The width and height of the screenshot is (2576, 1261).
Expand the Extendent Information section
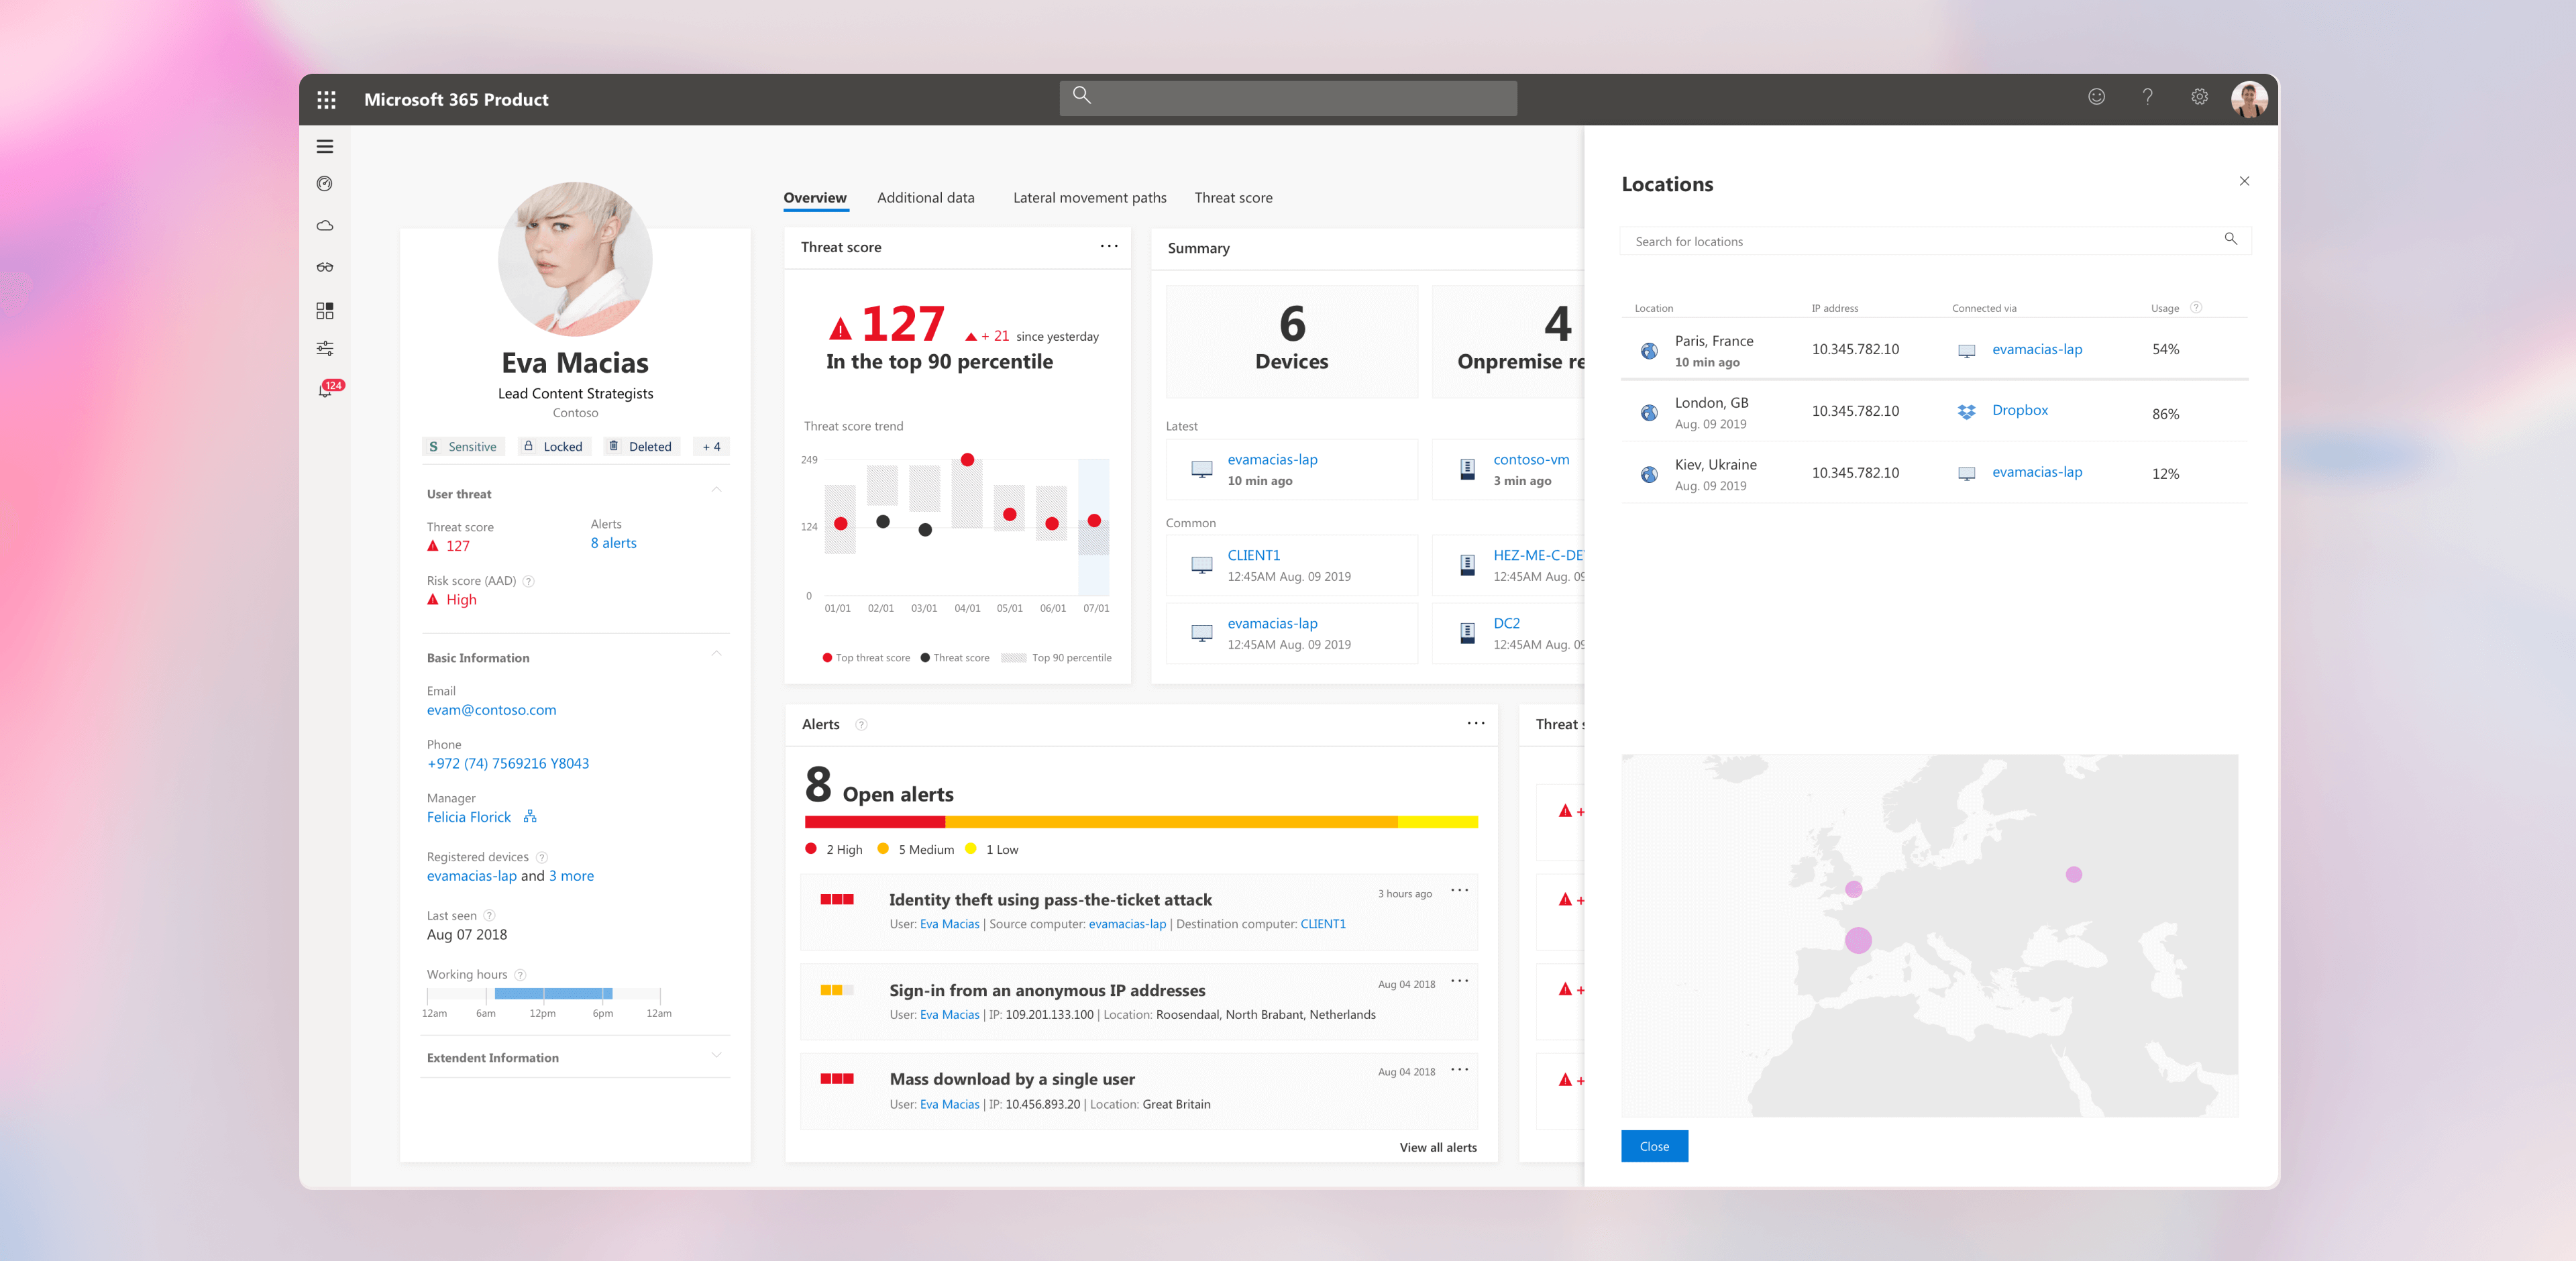[716, 1056]
